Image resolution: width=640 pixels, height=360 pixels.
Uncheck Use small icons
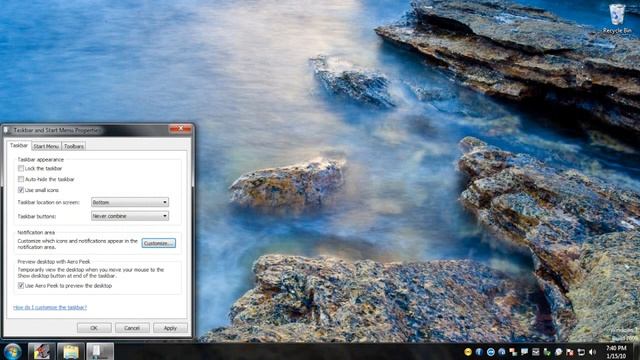click(x=21, y=190)
